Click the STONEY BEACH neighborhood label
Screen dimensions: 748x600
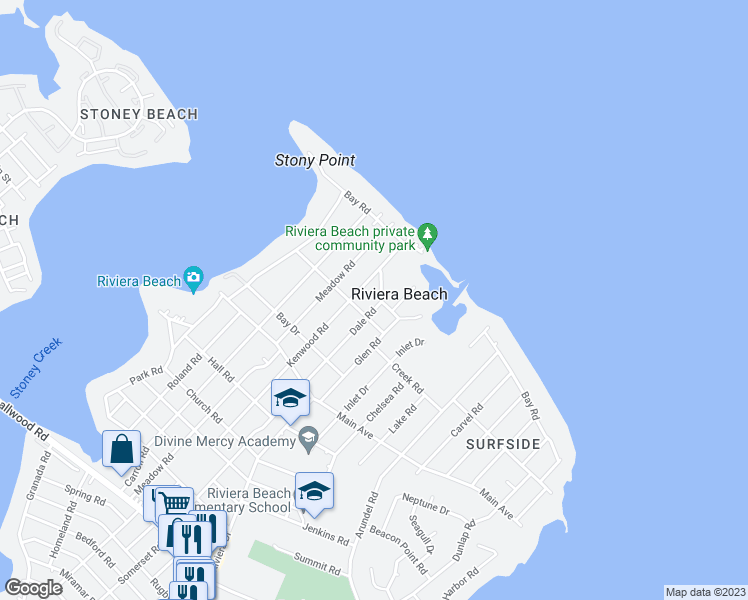139,114
